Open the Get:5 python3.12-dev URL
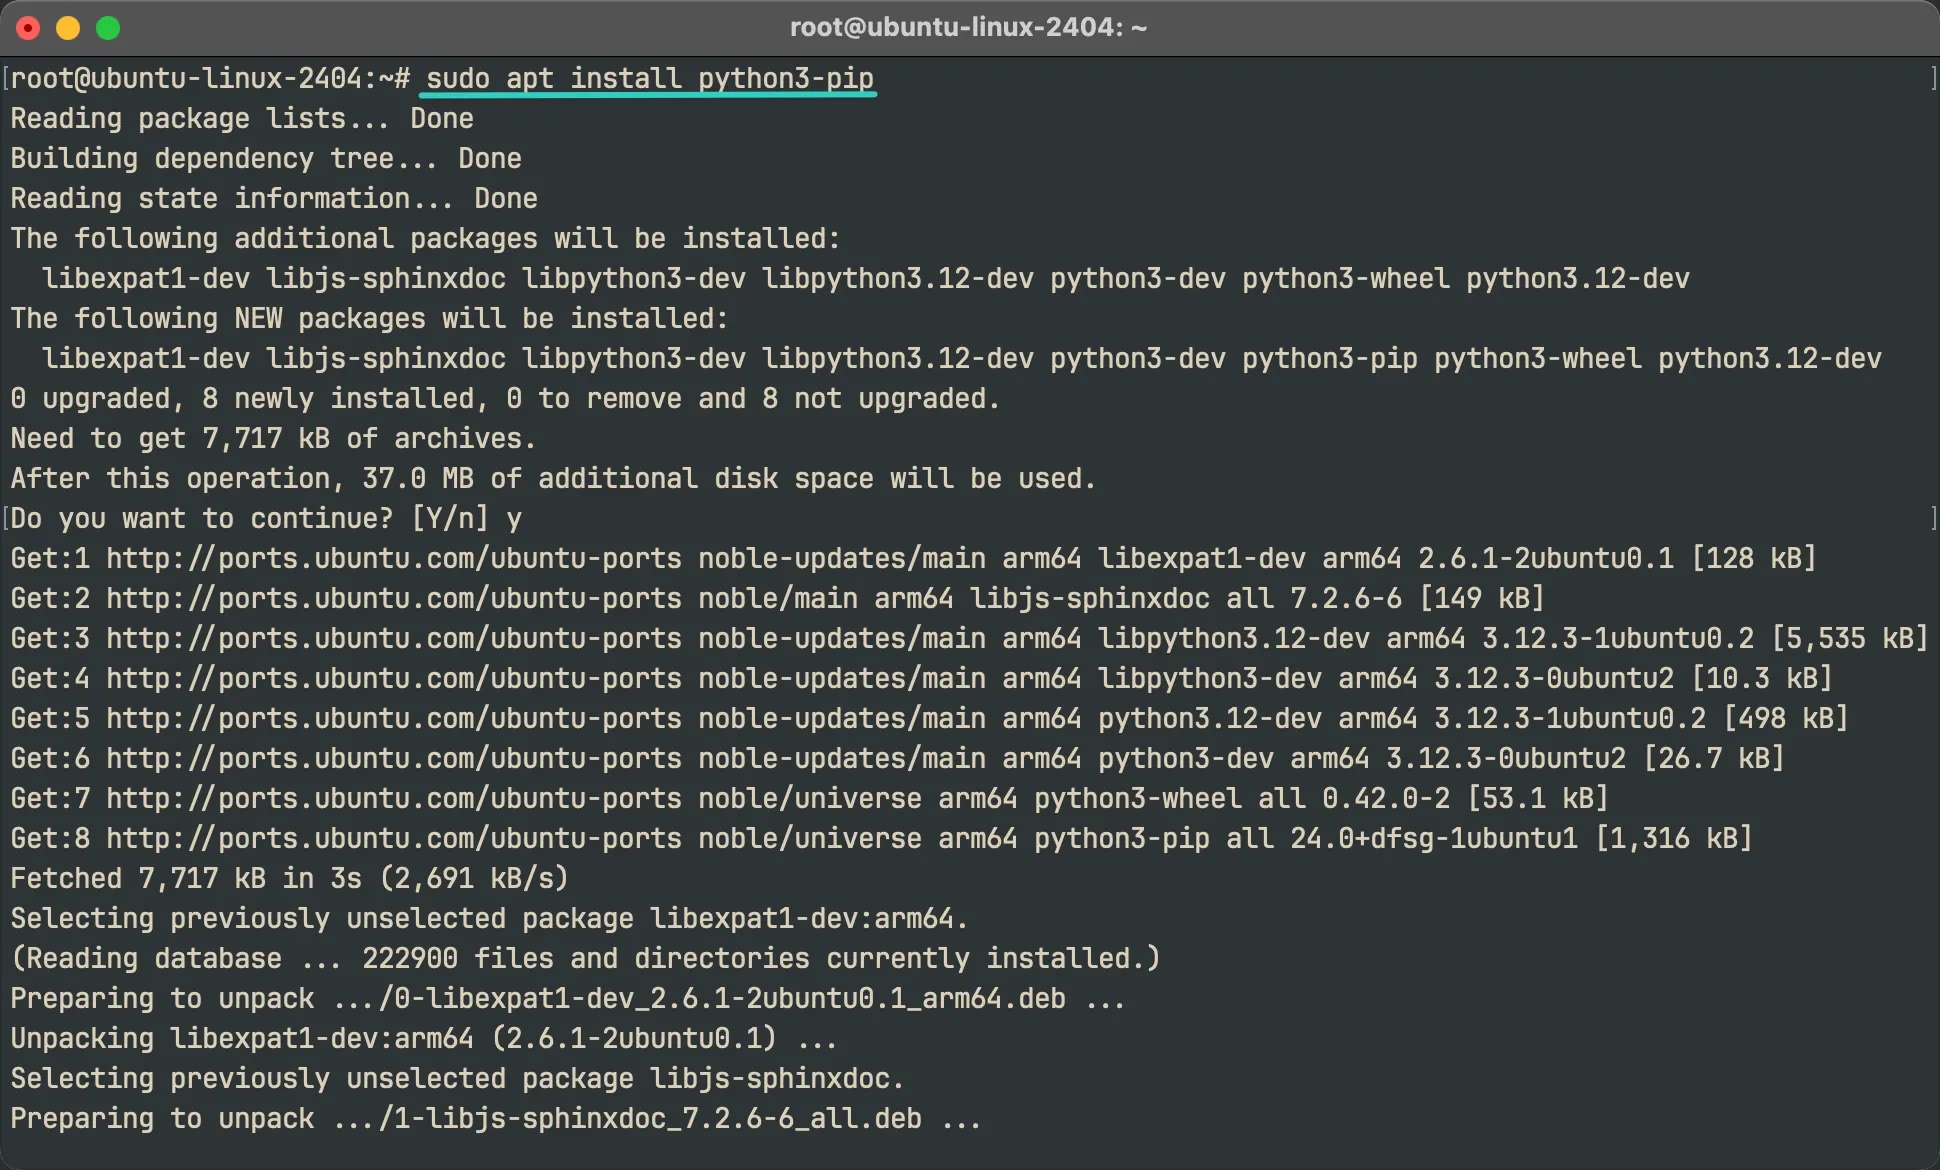The height and width of the screenshot is (1170, 1940). coord(393,718)
